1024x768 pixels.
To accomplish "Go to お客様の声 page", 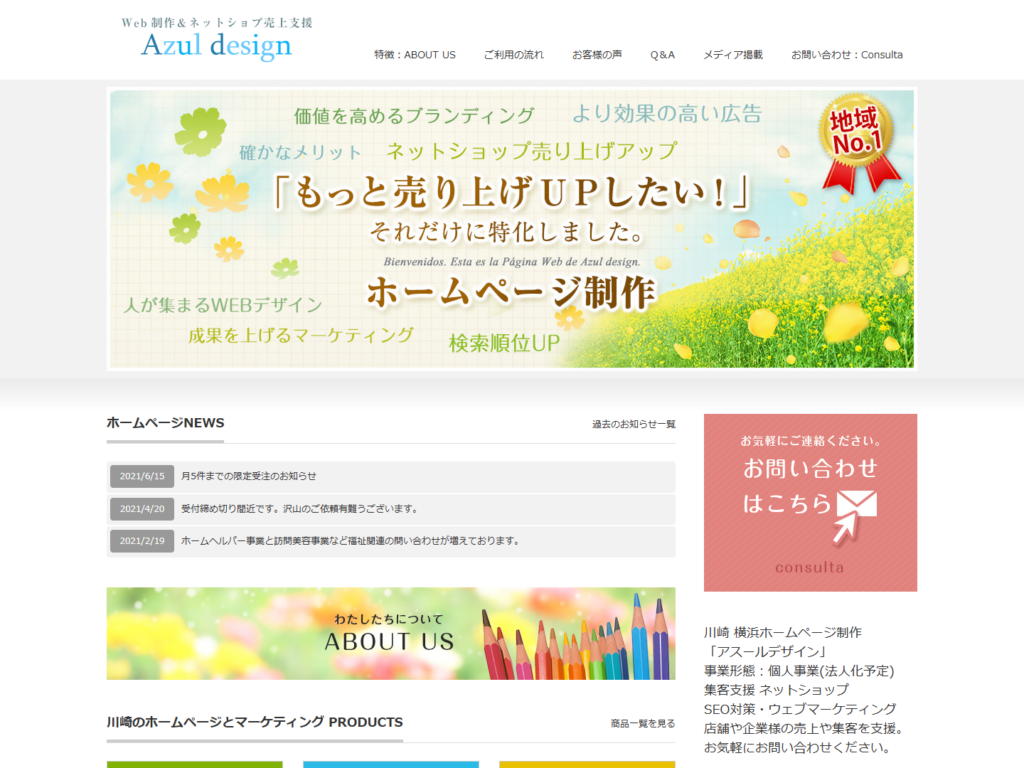I will pyautogui.click(x=597, y=55).
